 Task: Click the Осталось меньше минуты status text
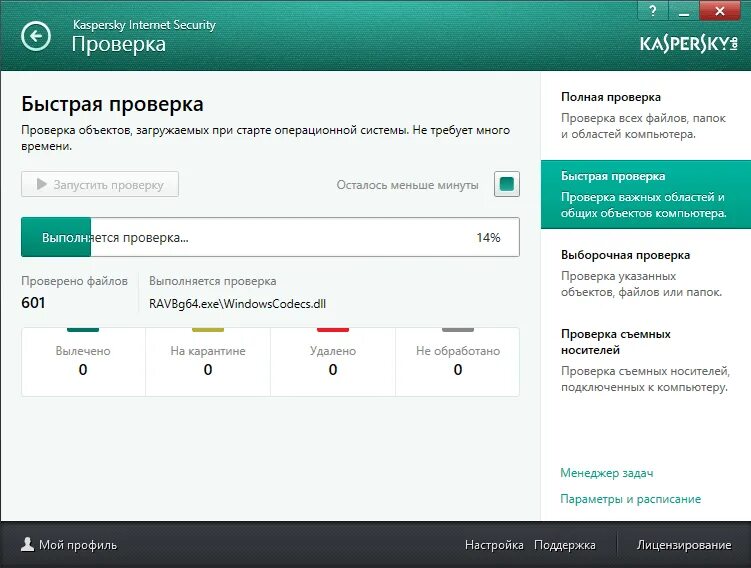408,185
